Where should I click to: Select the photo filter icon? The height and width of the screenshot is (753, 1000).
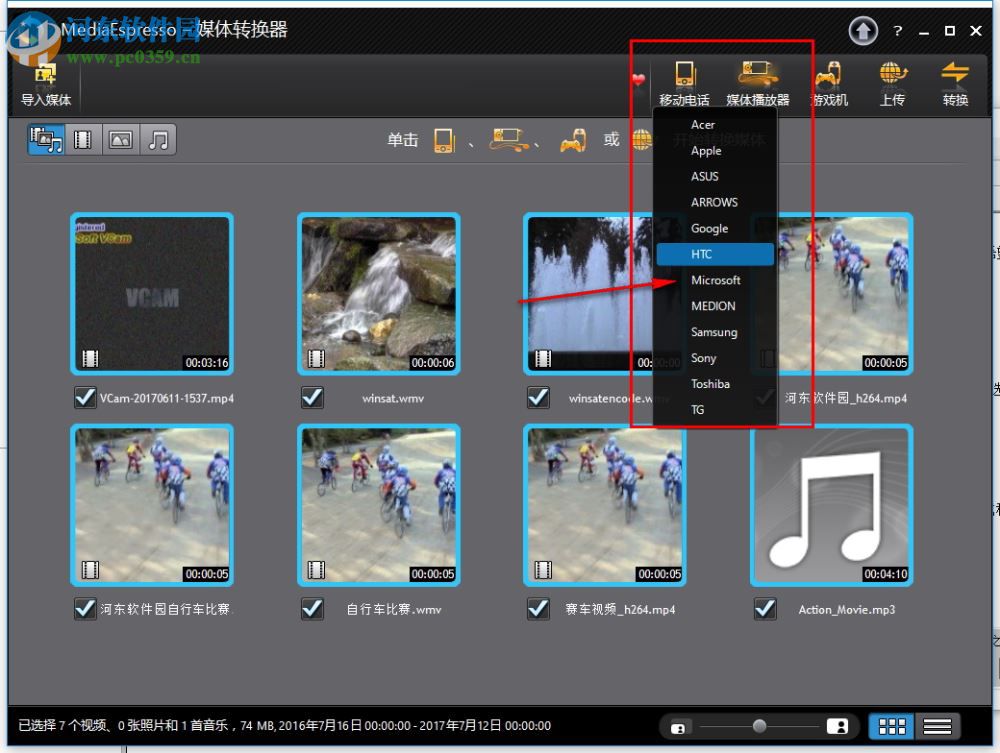(120, 139)
